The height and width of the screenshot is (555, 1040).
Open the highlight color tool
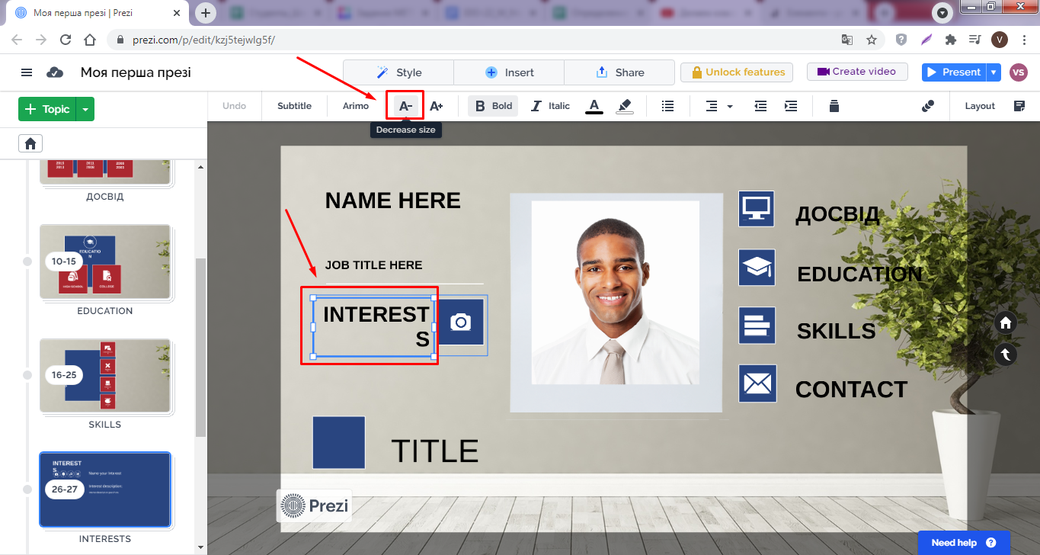click(x=624, y=105)
